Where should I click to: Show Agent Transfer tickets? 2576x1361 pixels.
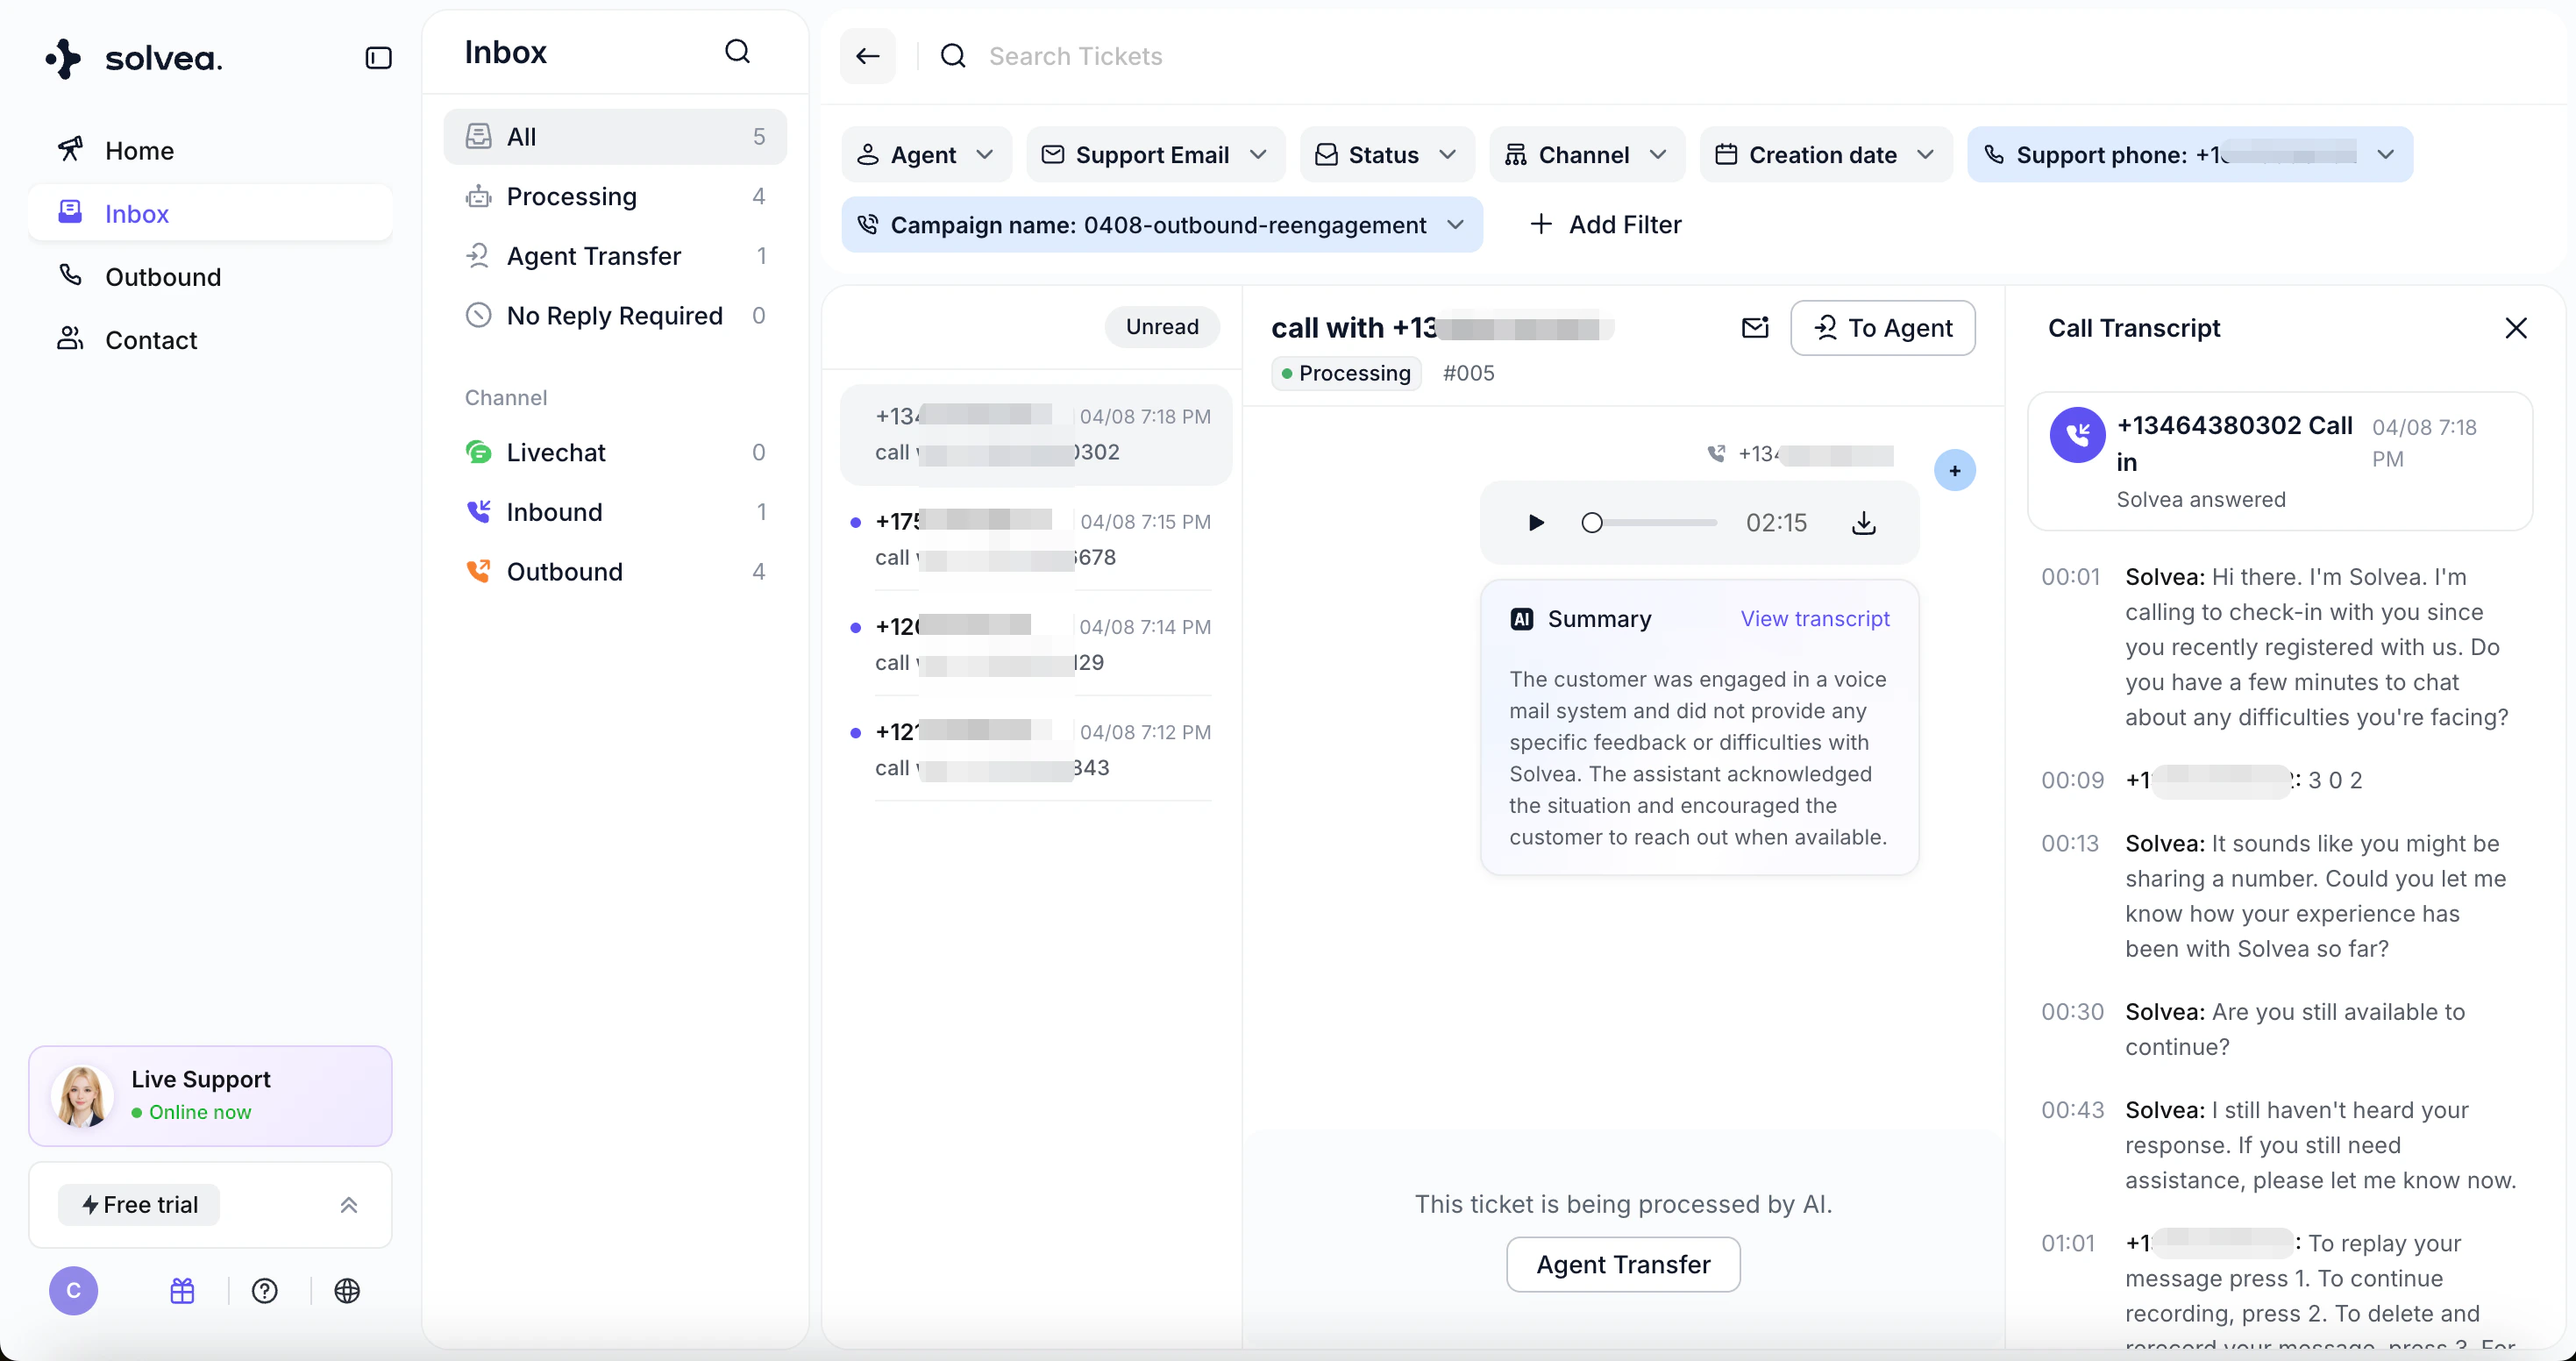[615, 256]
